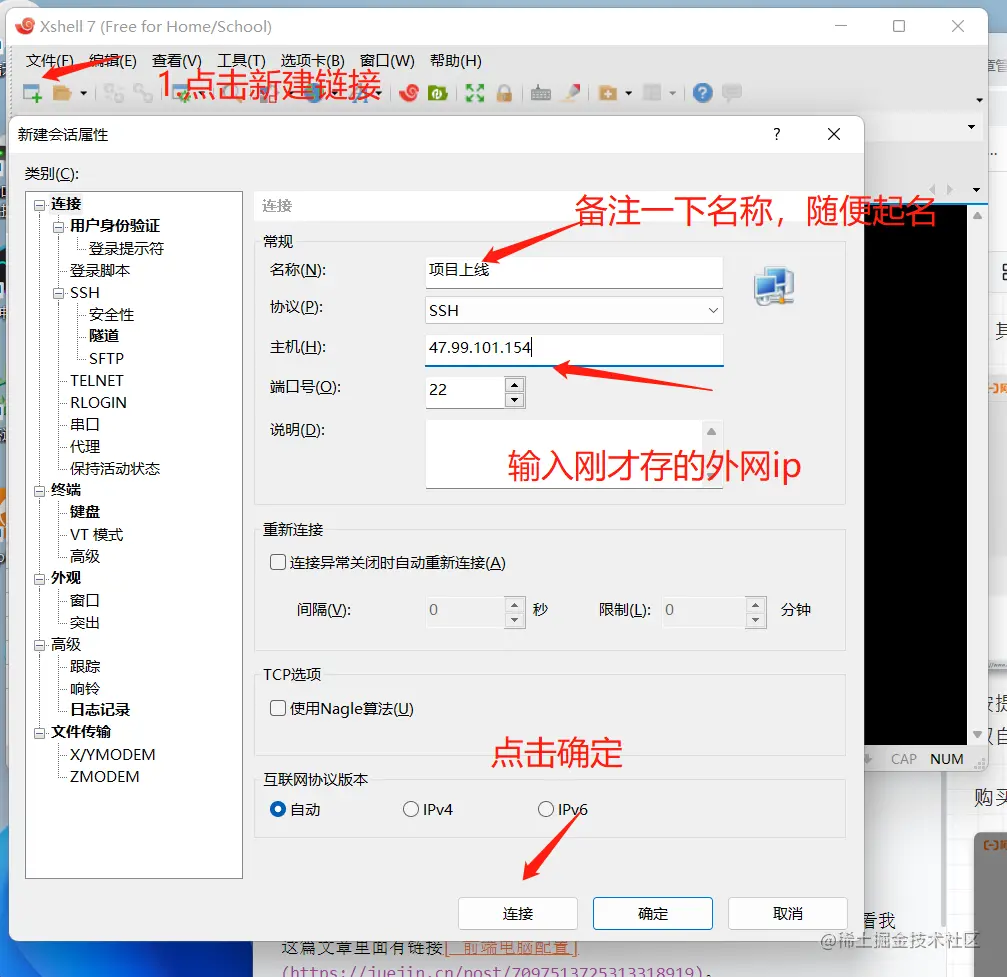Open the dropdown arrow beside the new folder icon
This screenshot has width=1007, height=977.
pyautogui.click(x=628, y=94)
